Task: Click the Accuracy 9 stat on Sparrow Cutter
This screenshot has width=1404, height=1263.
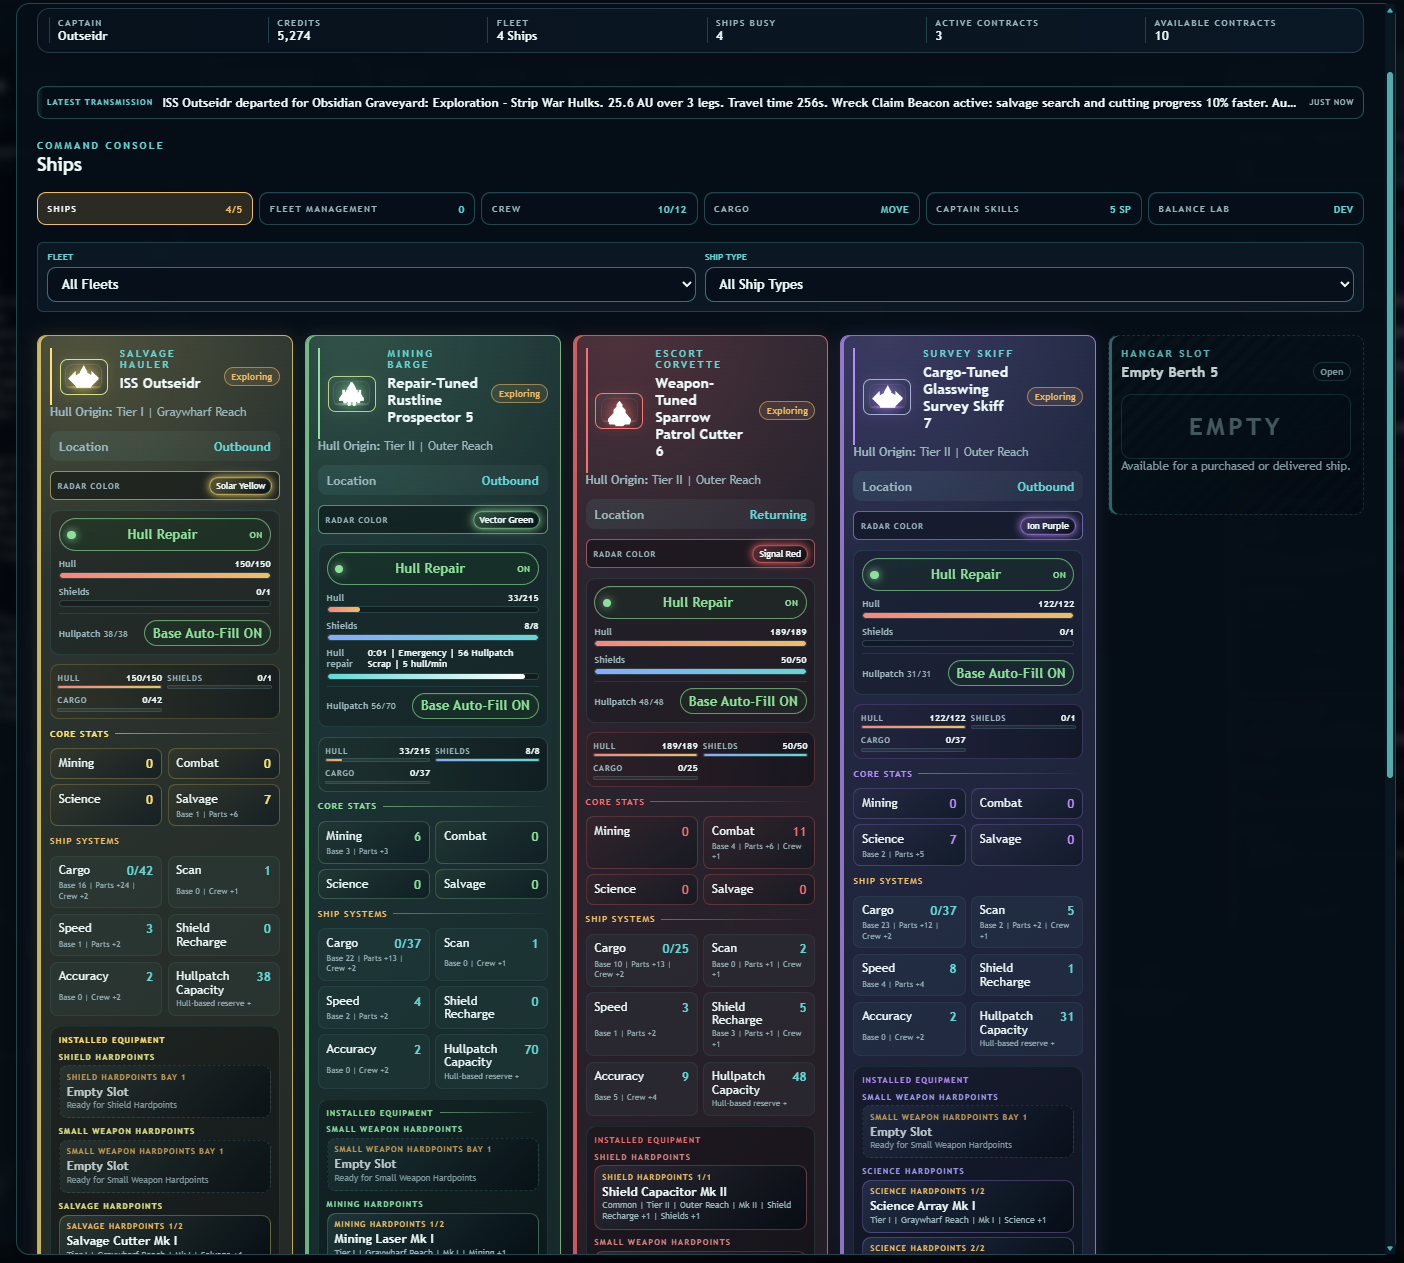Action: pyautogui.click(x=641, y=1089)
